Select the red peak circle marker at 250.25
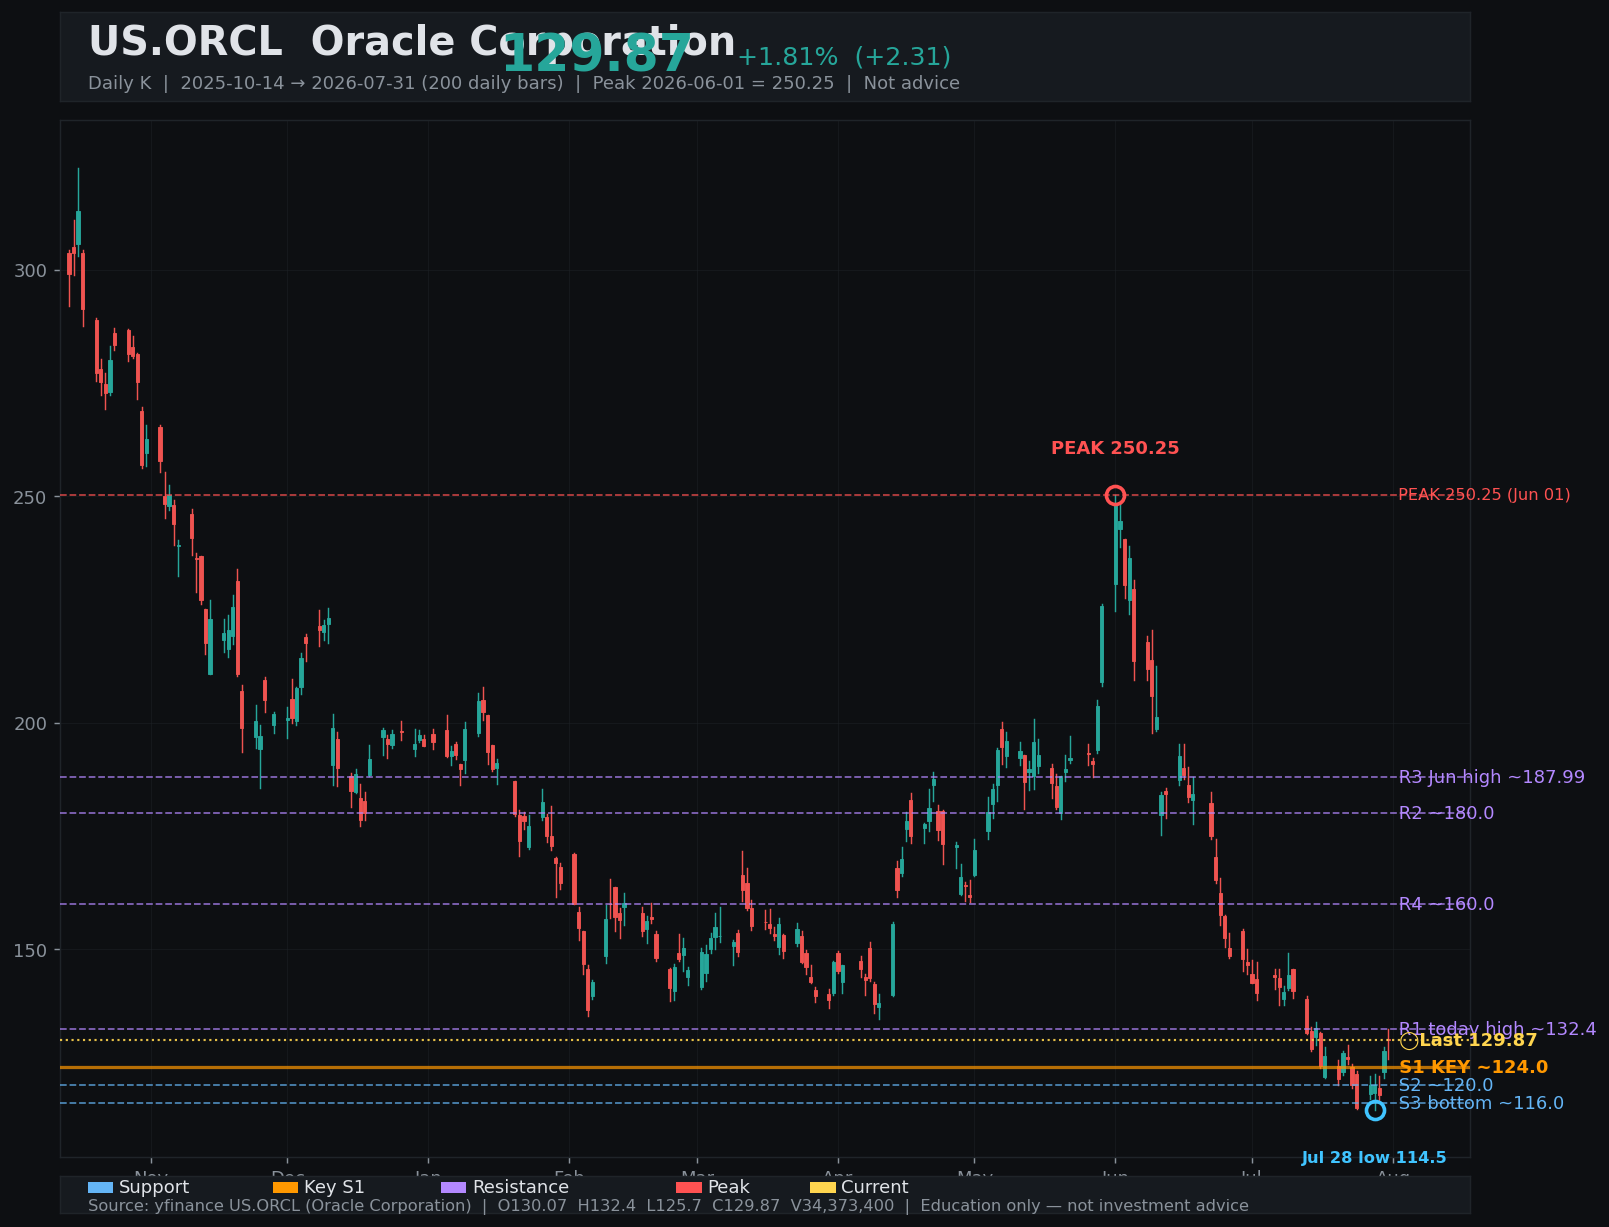The height and width of the screenshot is (1227, 1609). pos(1115,495)
